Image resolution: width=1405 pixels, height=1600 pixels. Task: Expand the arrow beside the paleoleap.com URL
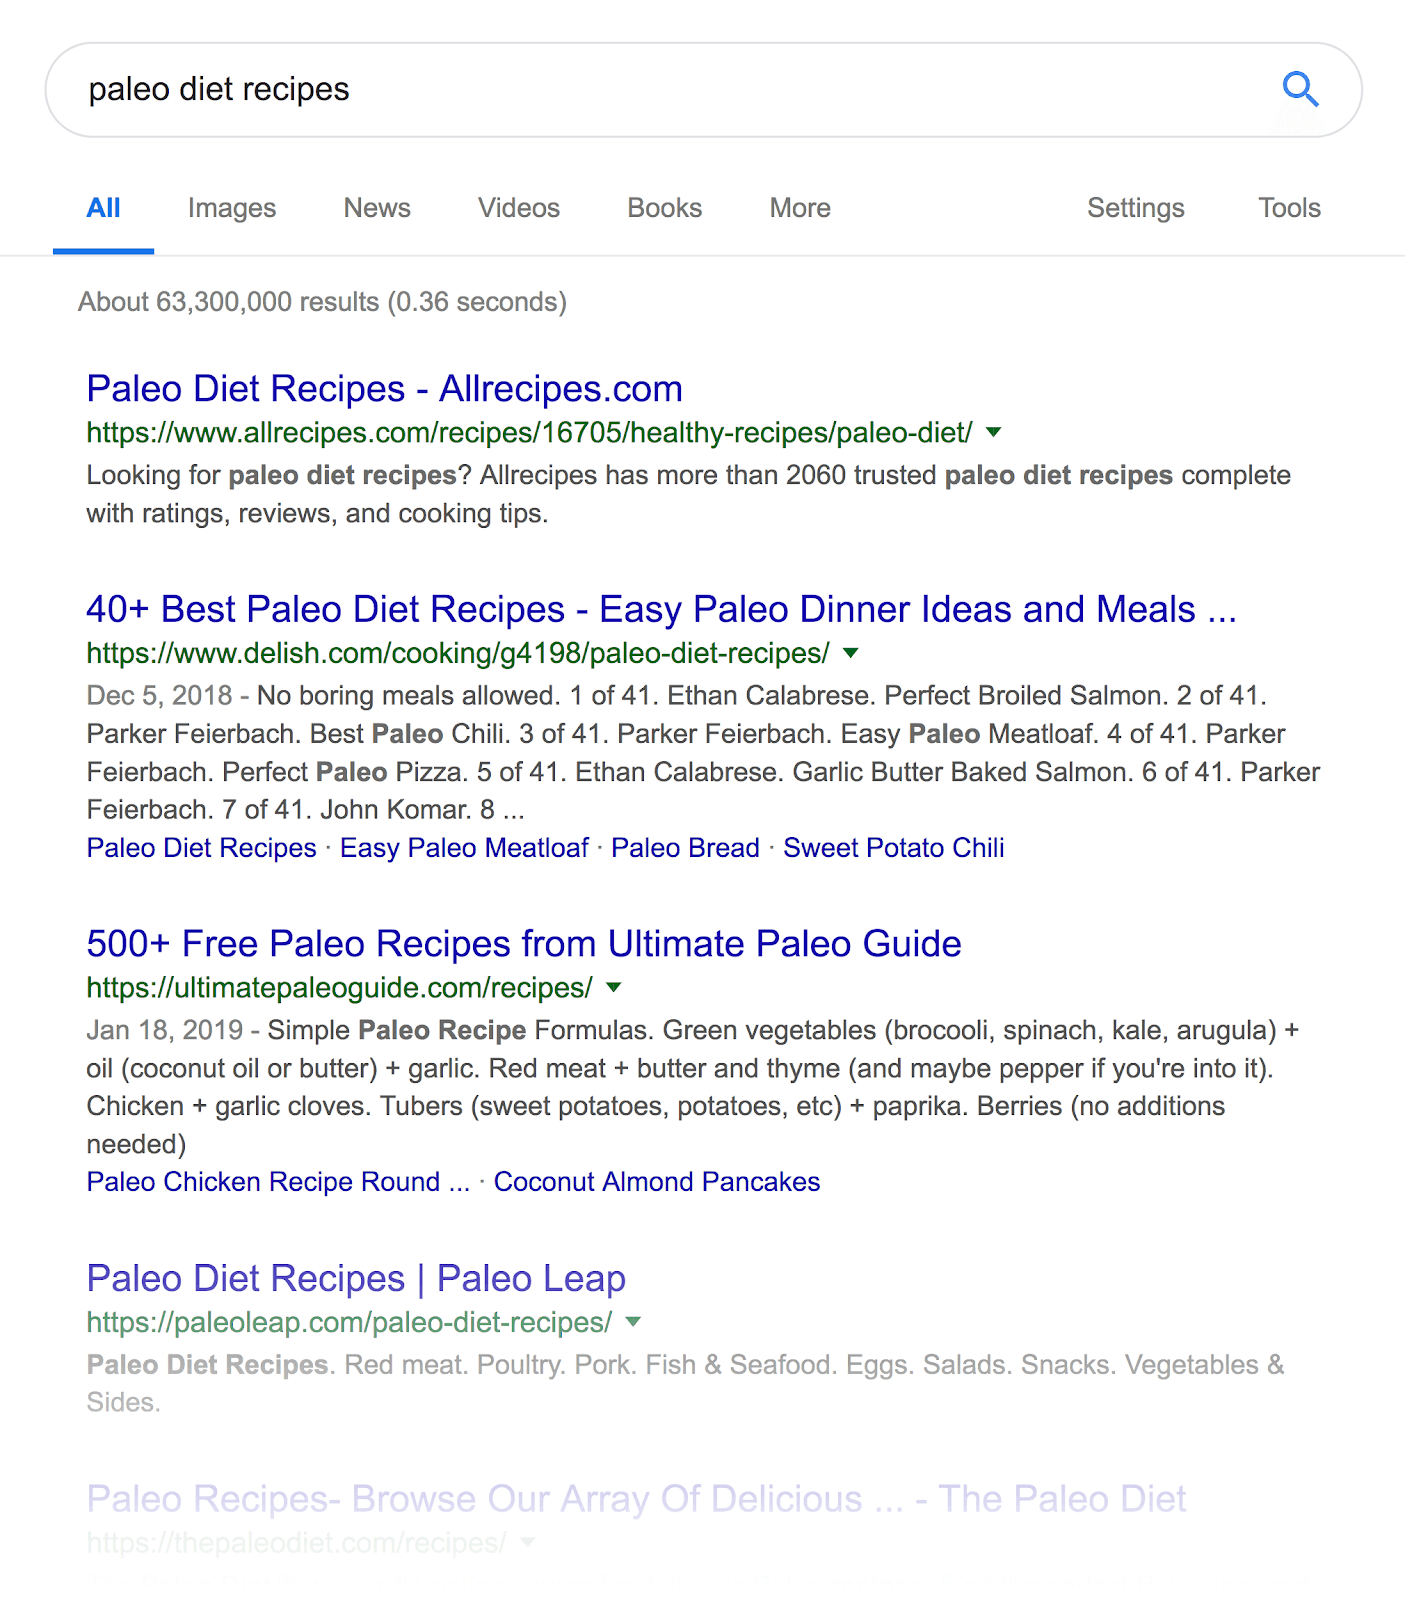[633, 1322]
